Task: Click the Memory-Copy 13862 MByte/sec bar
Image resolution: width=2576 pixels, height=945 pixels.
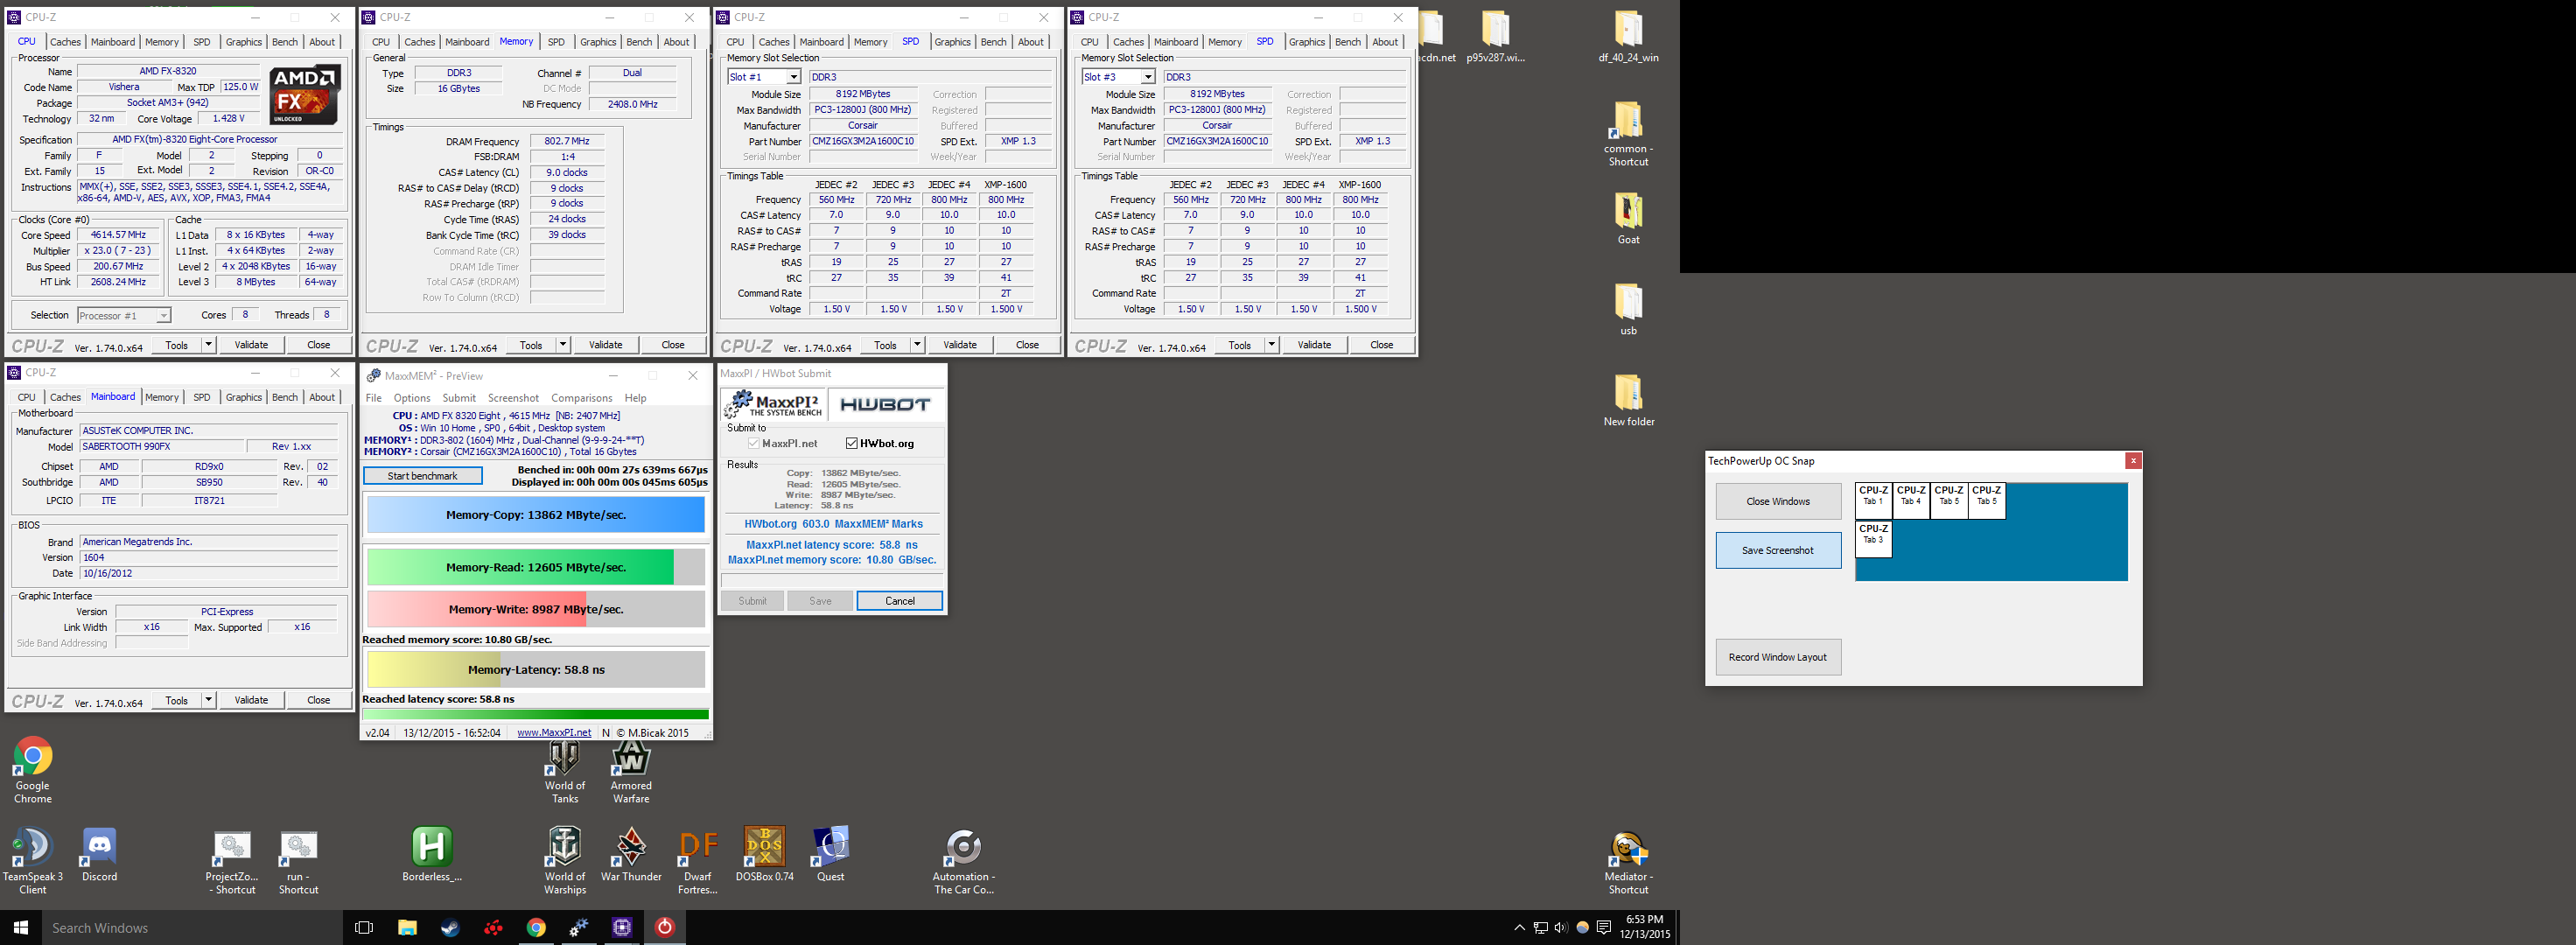Action: click(536, 515)
